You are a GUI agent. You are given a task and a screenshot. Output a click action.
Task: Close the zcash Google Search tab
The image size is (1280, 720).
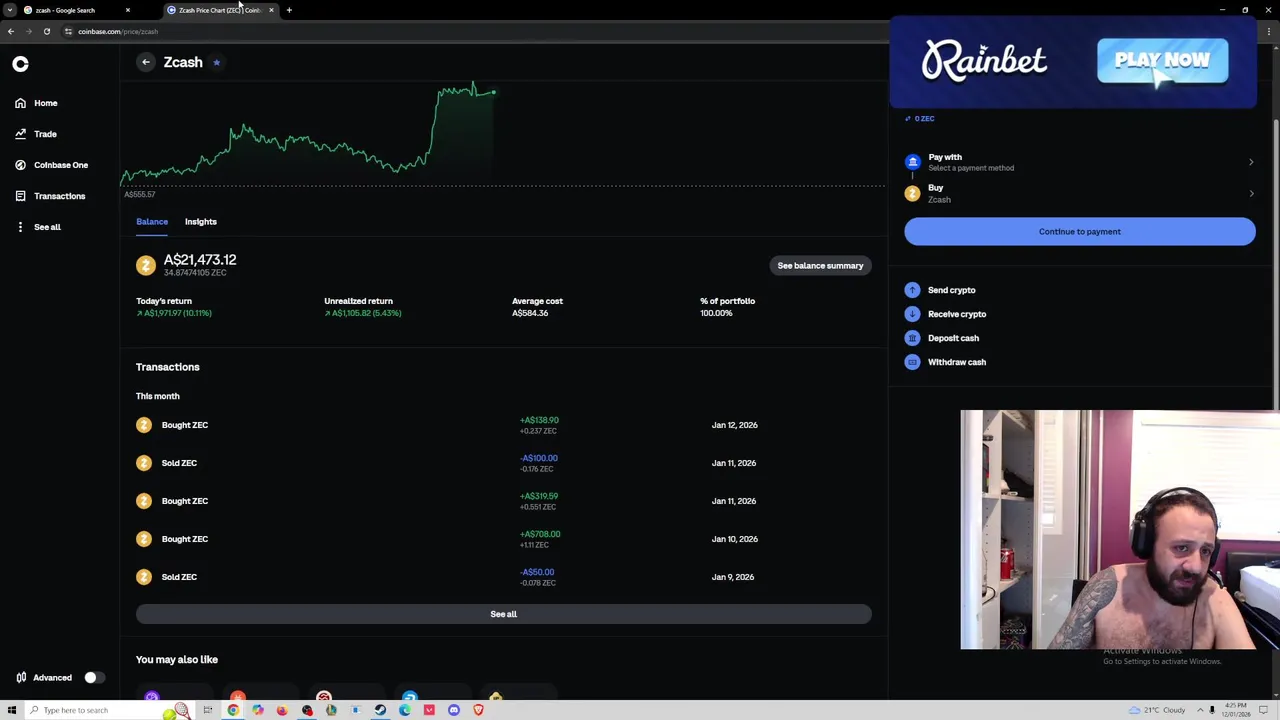click(128, 10)
